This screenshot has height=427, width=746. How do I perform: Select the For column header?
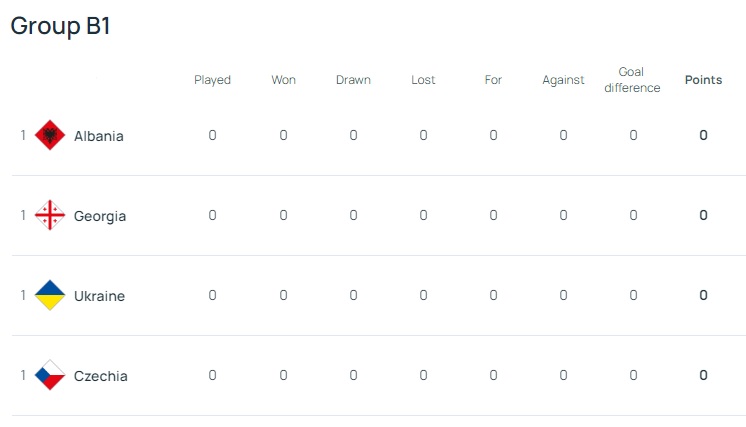coord(493,80)
